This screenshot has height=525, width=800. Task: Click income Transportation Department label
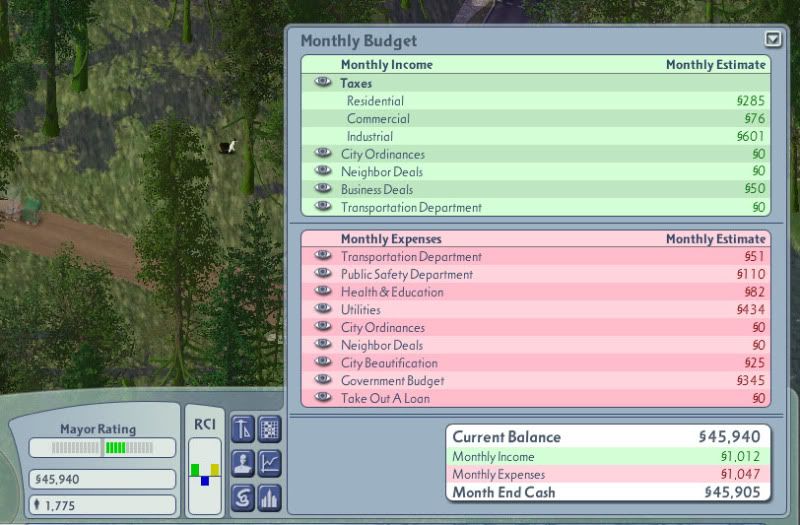411,208
